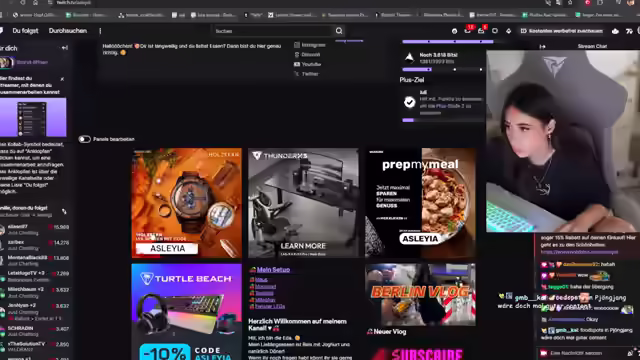
Task: Open whispers speech bubble icon
Action: pyautogui.click(x=495, y=31)
